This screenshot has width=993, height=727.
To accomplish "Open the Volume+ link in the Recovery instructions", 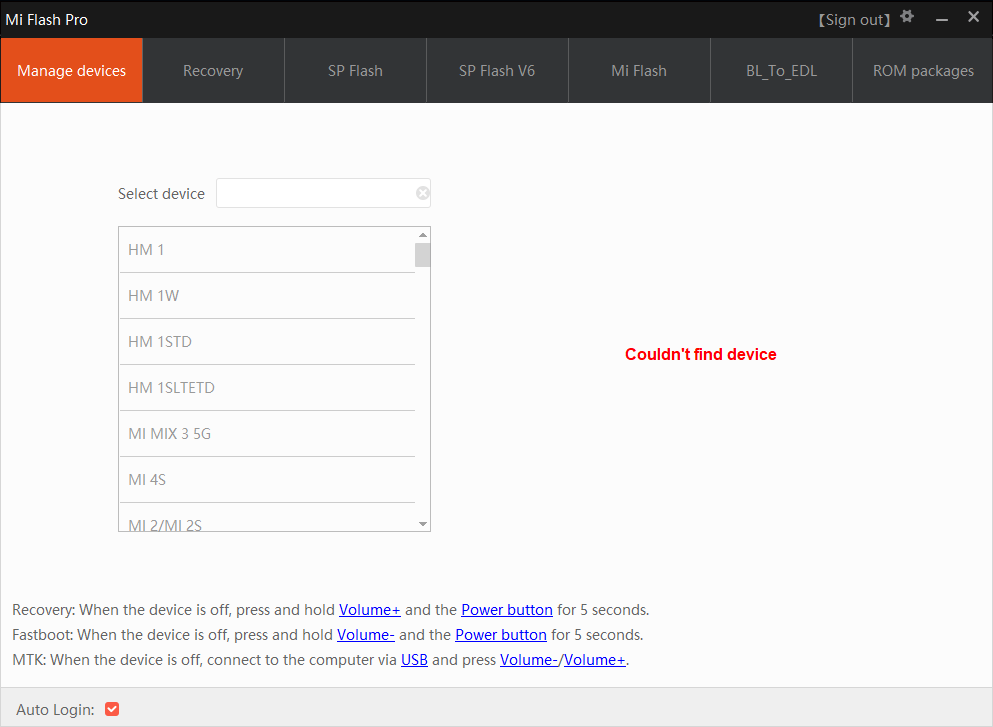I will [369, 609].
